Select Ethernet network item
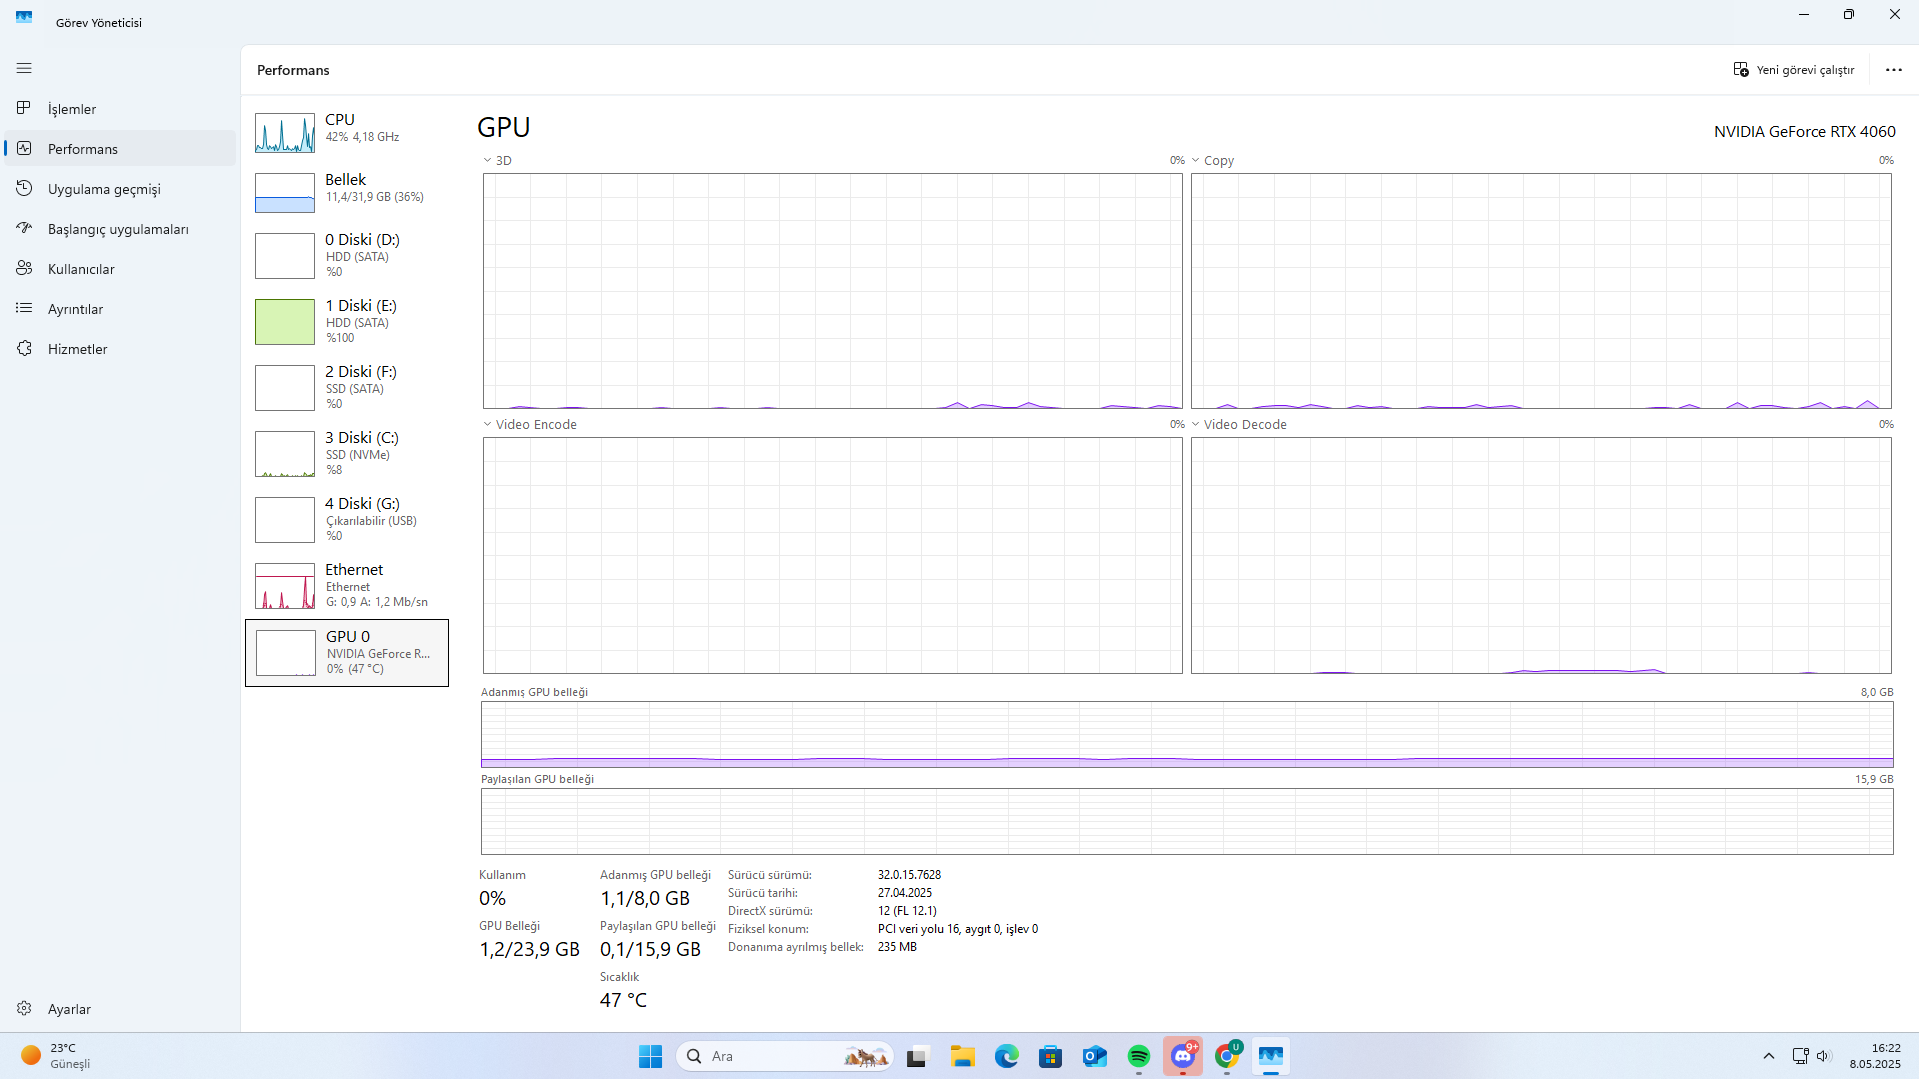This screenshot has width=1919, height=1079. 347,586
